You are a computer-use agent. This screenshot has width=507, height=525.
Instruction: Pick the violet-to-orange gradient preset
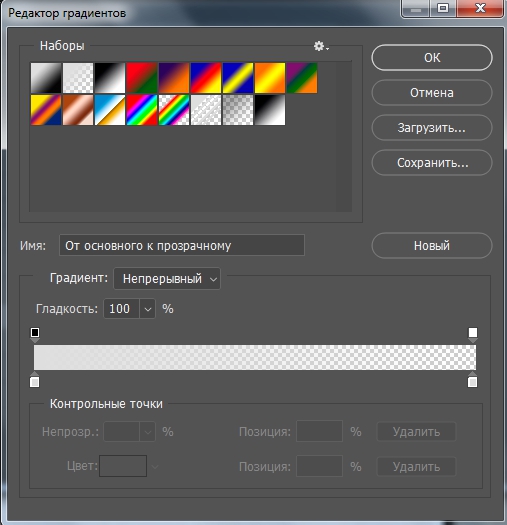174,78
